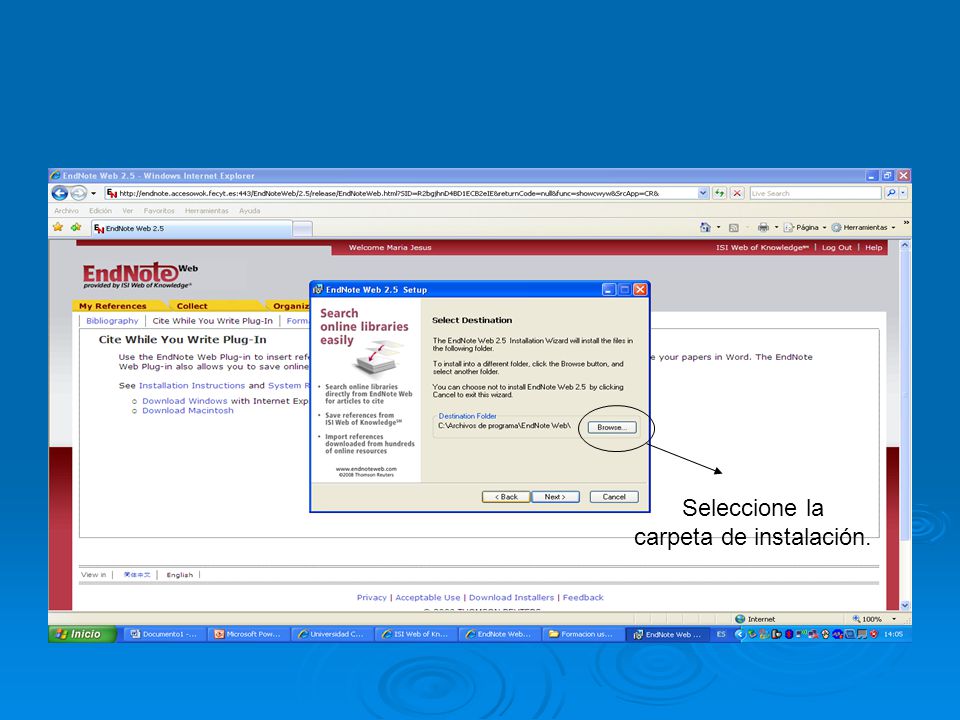Open the Página command bar menu
Screen dimensions: 960x720
tap(805, 228)
